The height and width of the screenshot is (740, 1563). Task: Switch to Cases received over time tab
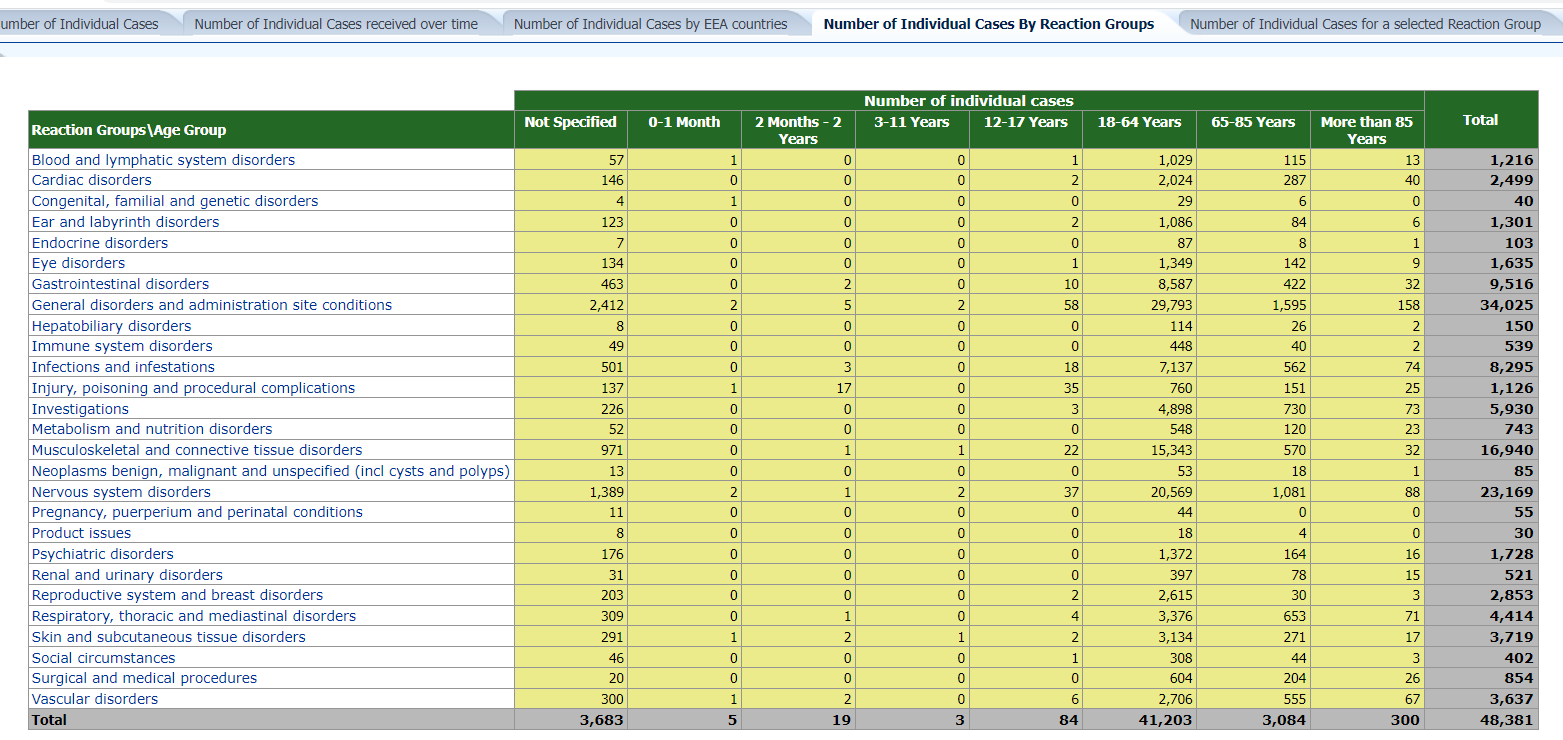336,24
